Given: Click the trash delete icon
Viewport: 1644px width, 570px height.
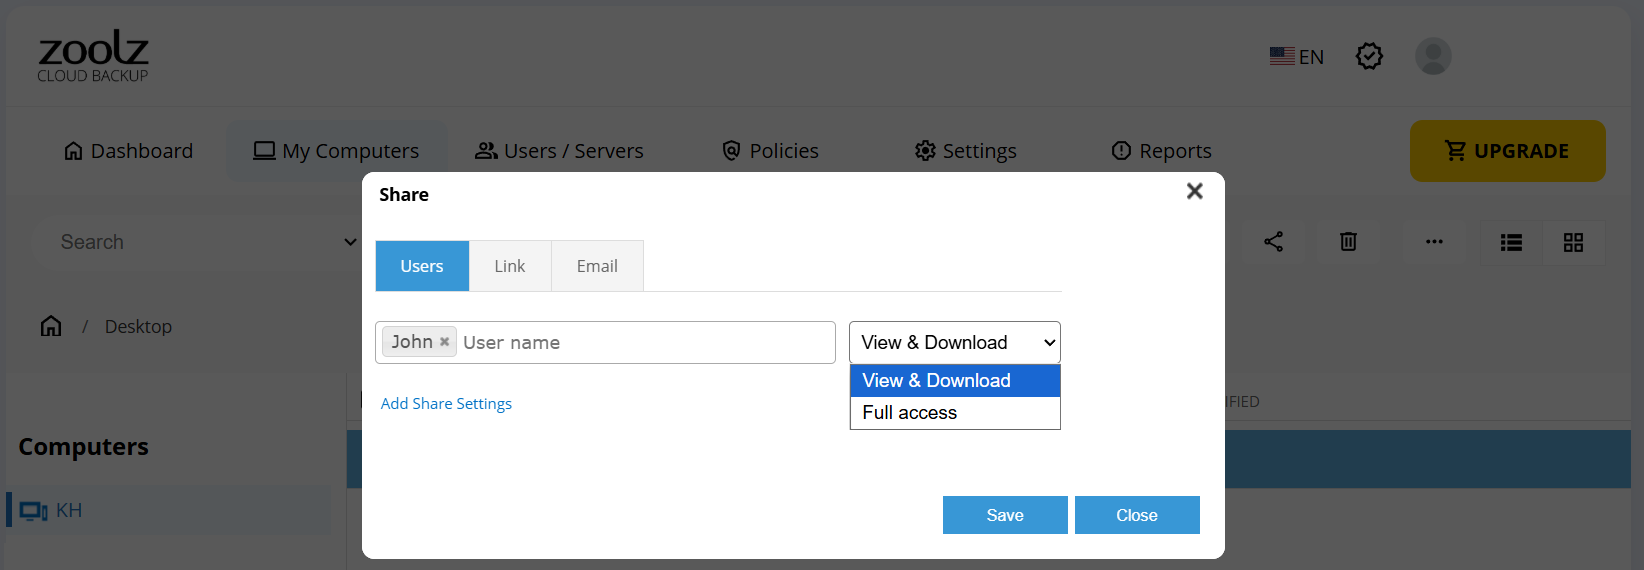Looking at the screenshot, I should click(1348, 242).
